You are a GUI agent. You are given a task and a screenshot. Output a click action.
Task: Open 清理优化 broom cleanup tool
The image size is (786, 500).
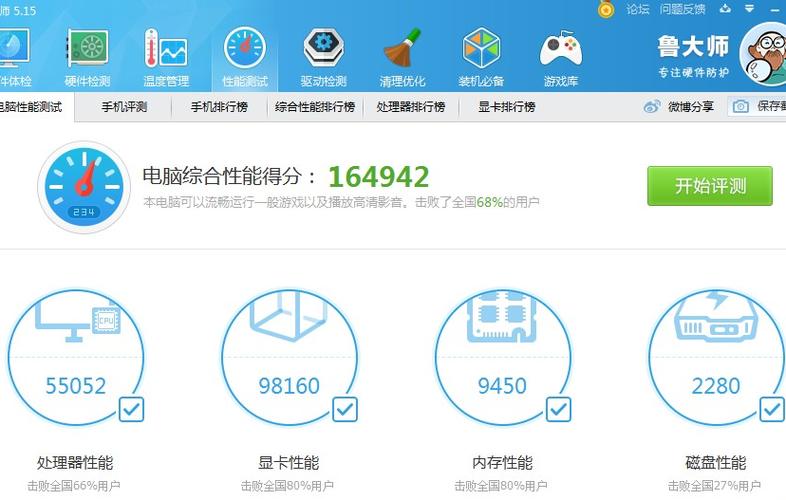tap(402, 57)
